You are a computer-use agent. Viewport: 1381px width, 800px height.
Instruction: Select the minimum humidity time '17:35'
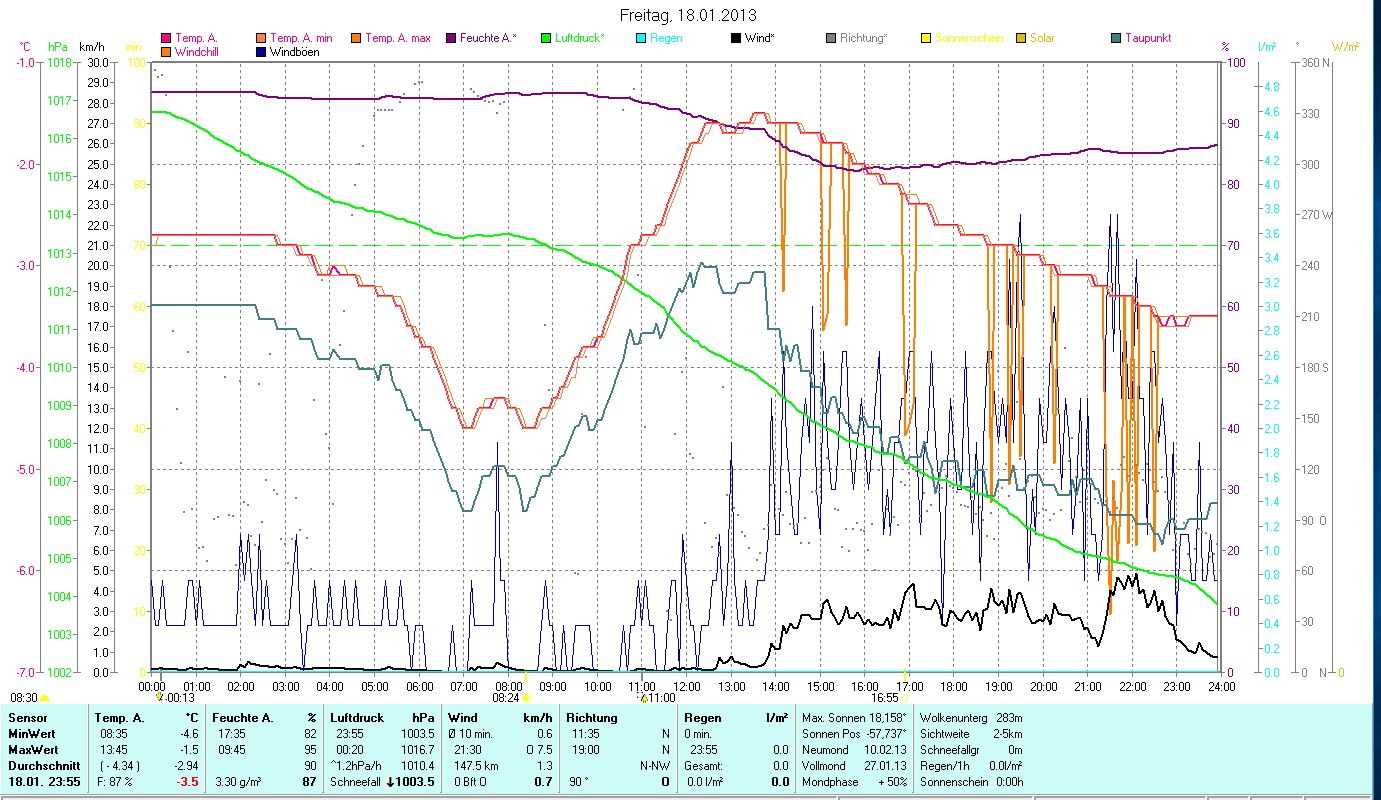pyautogui.click(x=230, y=733)
